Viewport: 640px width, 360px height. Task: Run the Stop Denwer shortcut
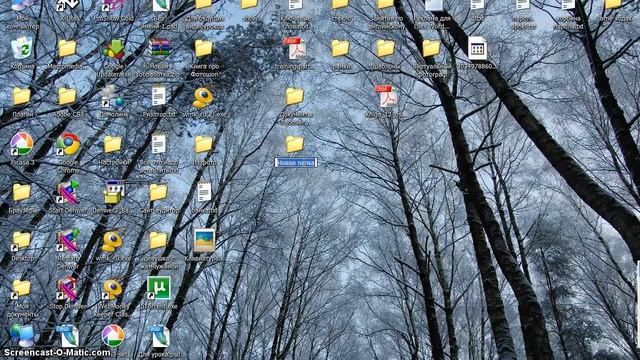67,288
